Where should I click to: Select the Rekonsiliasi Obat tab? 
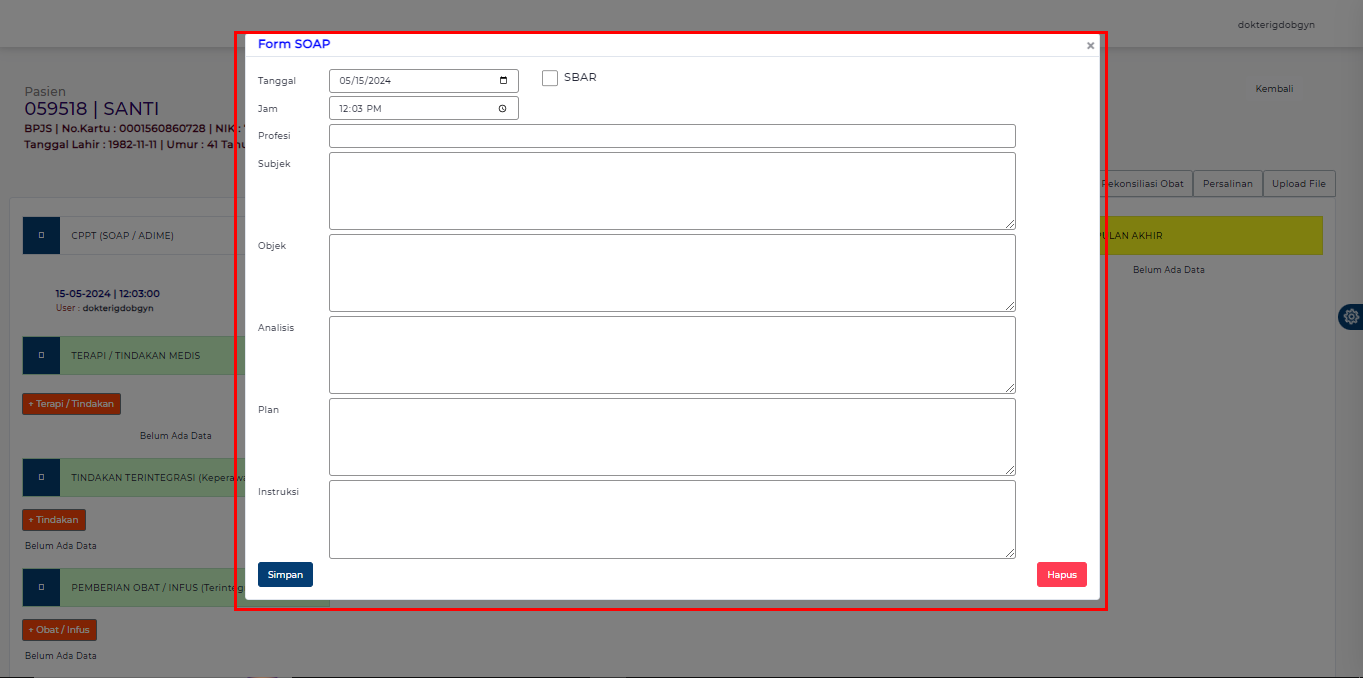click(1143, 183)
